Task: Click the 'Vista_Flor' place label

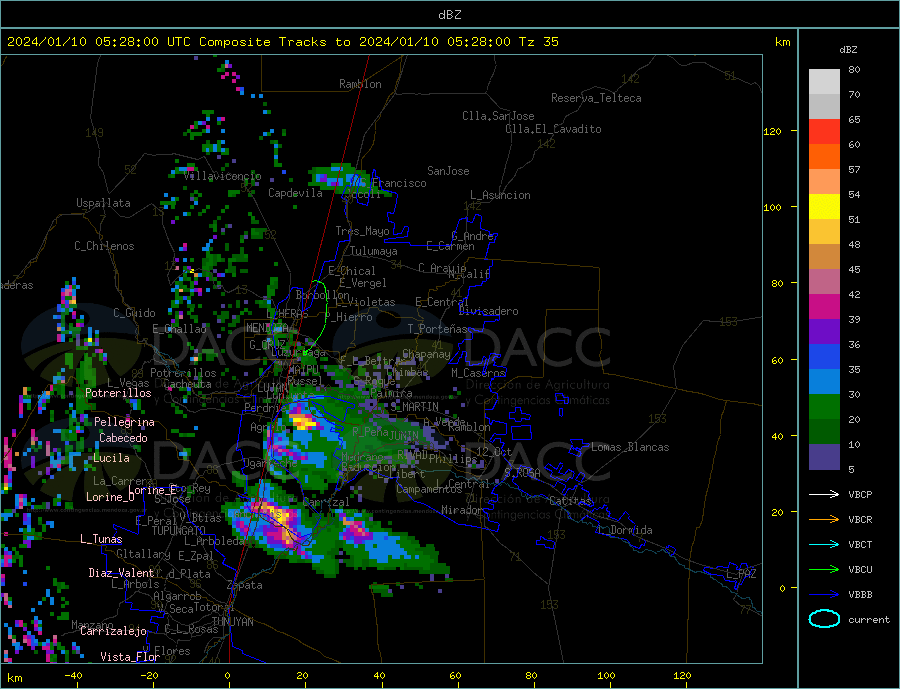Action: click(x=130, y=657)
